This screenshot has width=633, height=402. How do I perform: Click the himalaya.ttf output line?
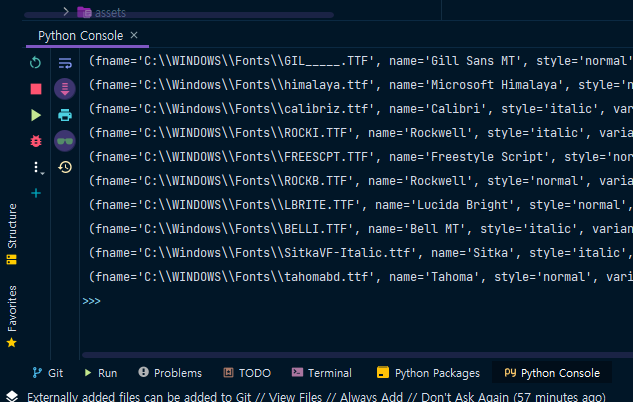[360, 85]
